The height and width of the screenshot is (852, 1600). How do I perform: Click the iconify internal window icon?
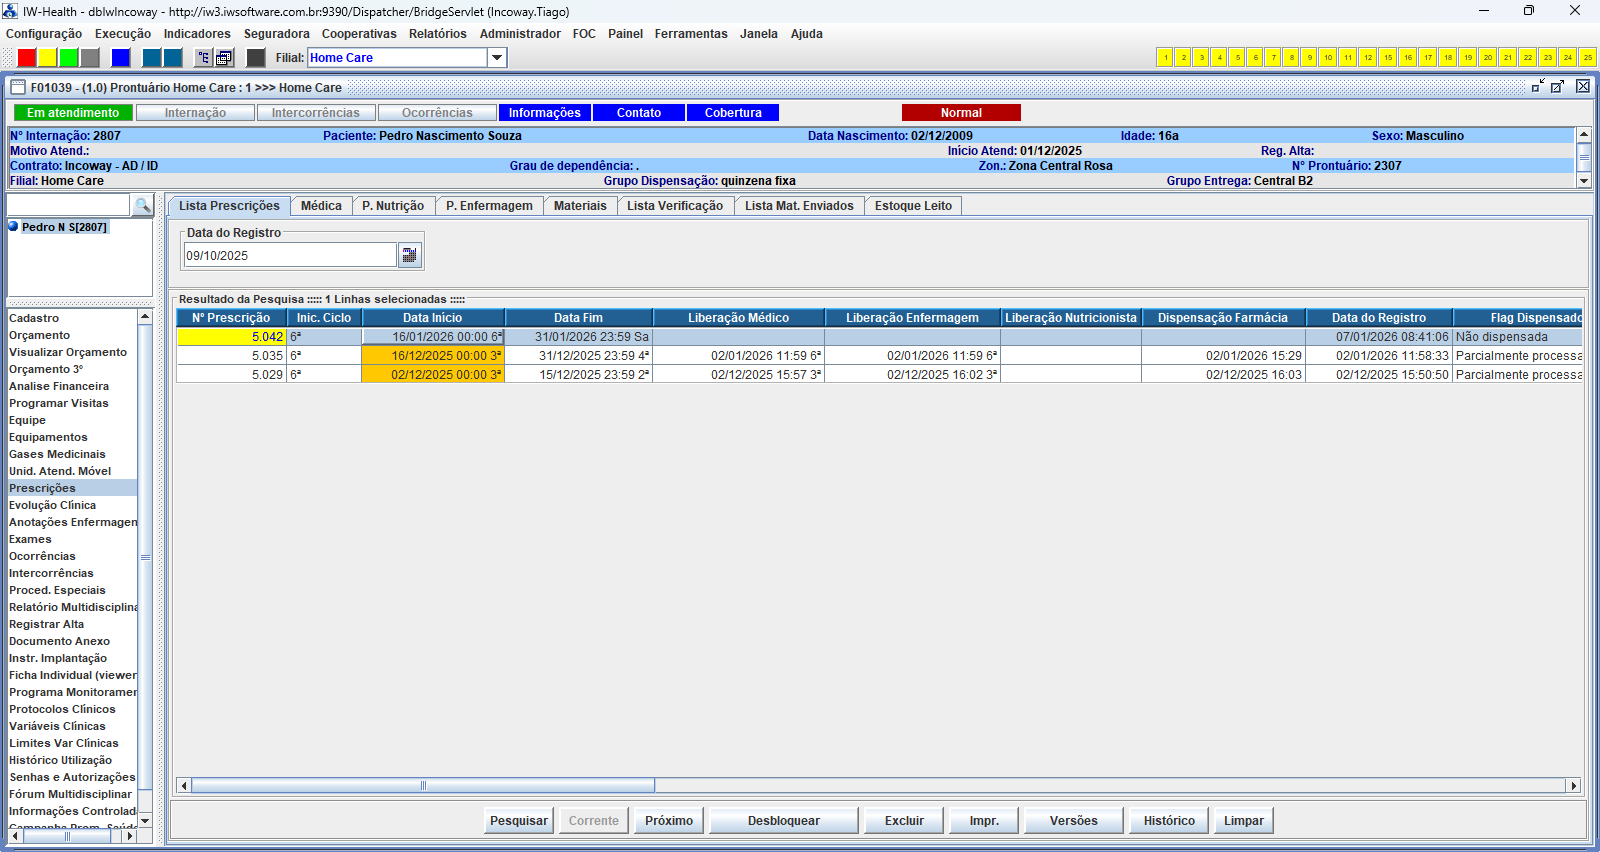point(1537,87)
